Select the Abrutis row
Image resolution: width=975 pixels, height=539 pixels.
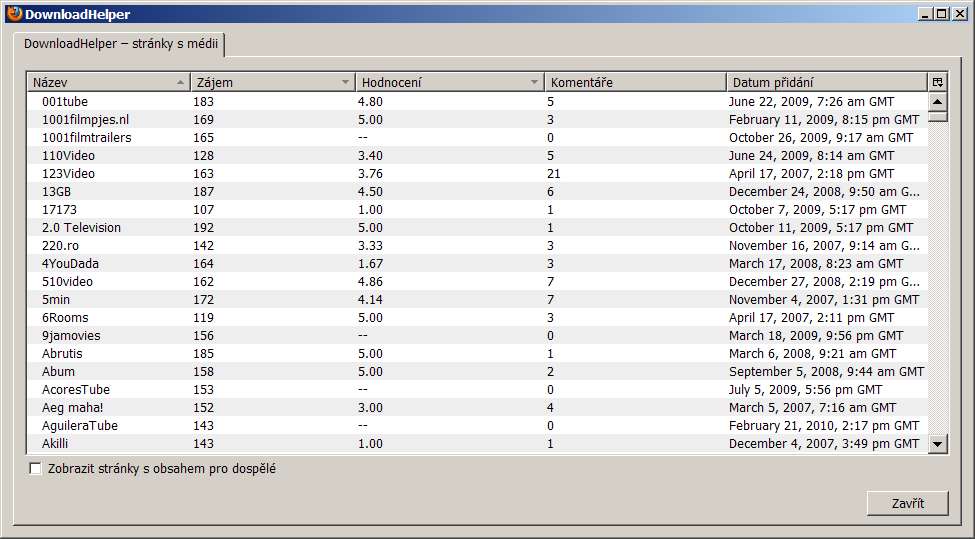point(478,354)
